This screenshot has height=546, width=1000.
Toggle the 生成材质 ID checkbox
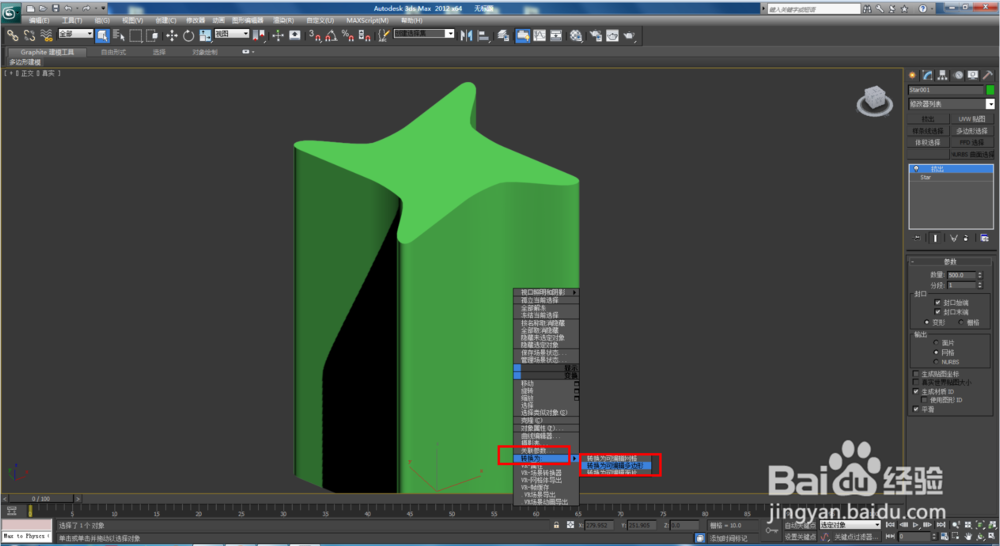[916, 392]
